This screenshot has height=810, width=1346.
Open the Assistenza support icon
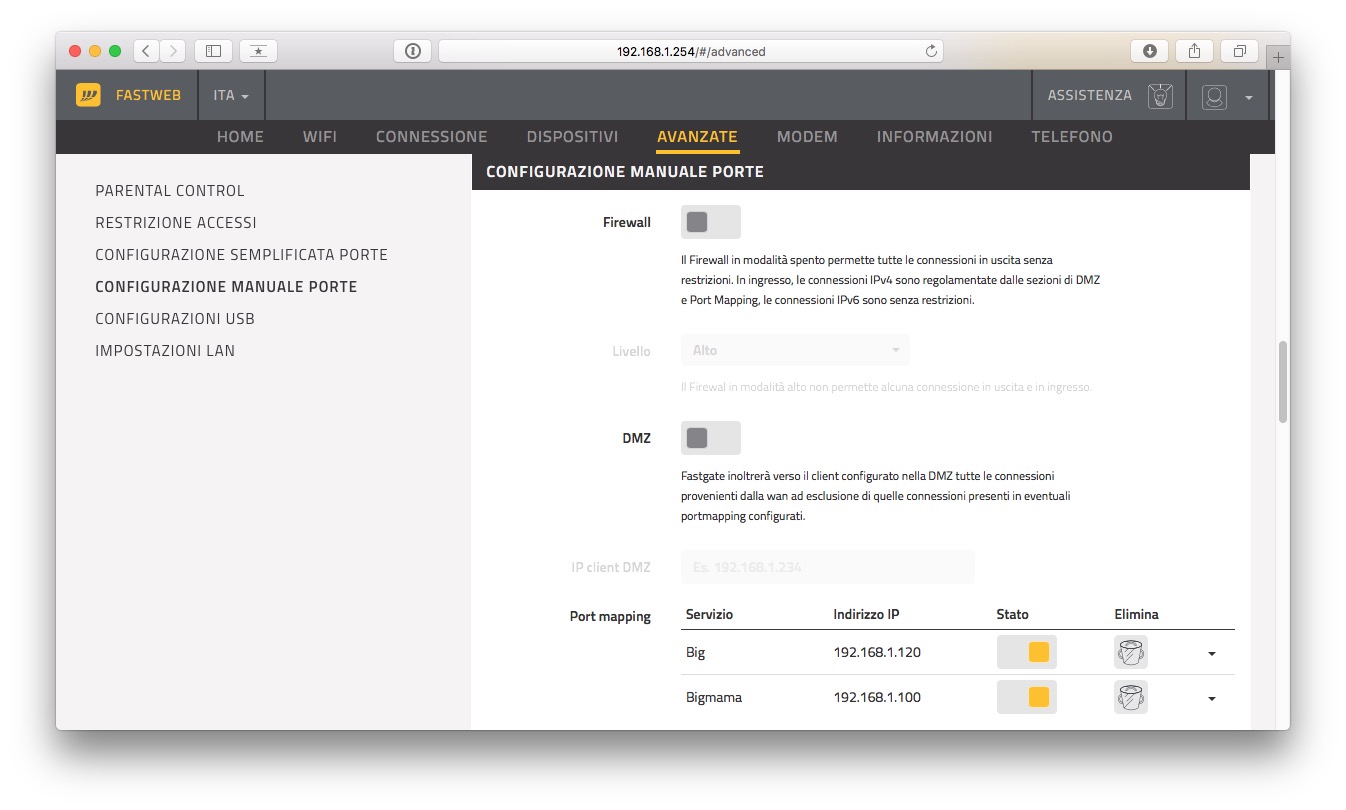pos(1160,96)
